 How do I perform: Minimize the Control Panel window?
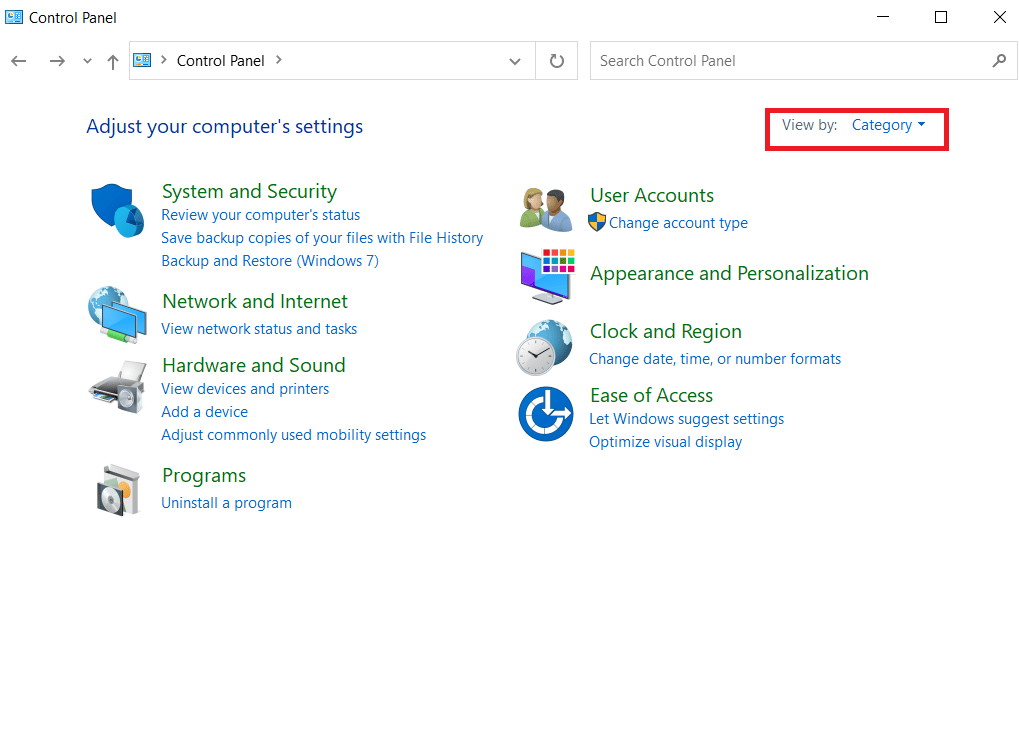coord(883,17)
